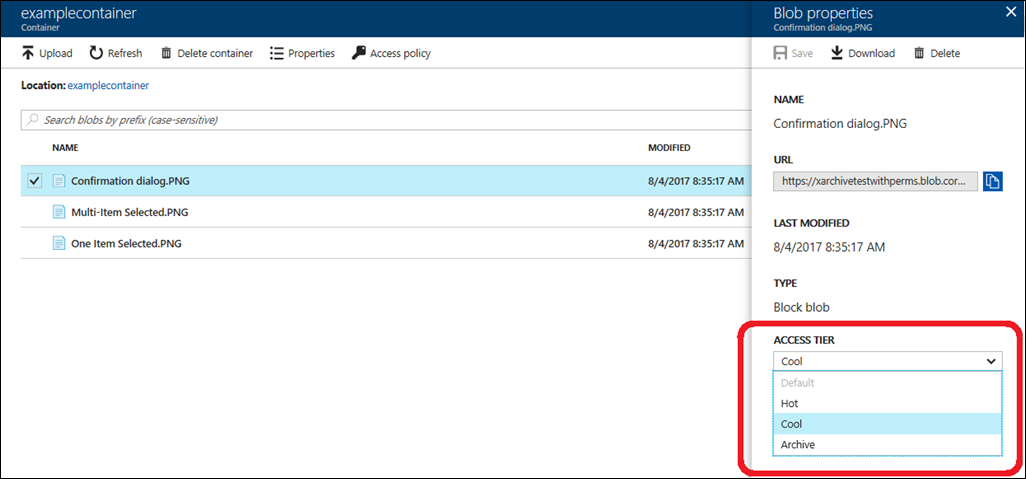This screenshot has height=479, width=1026.
Task: Open container Properties from the toolbar
Action: [277, 53]
